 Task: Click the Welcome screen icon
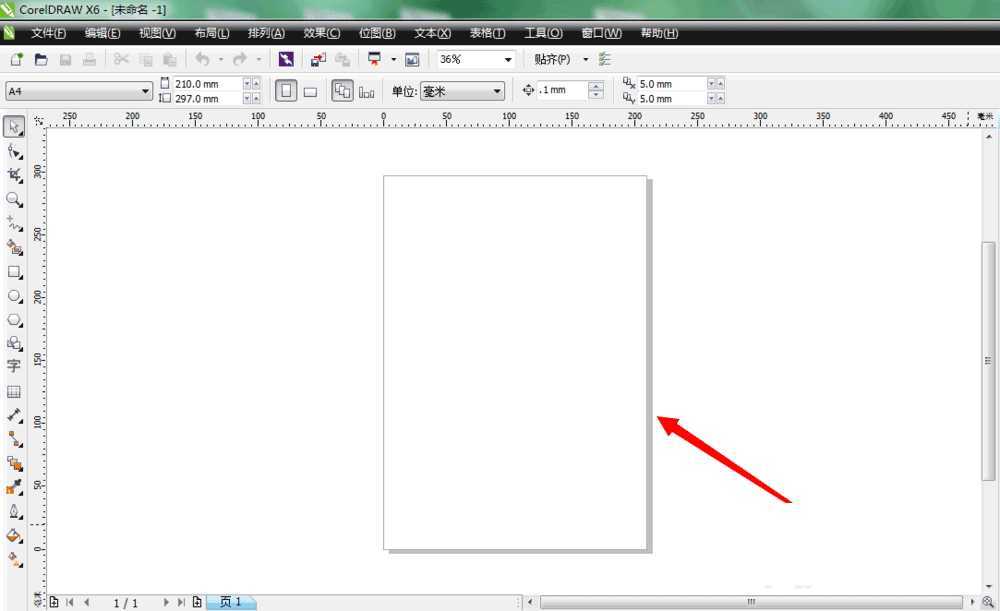[x=413, y=59]
